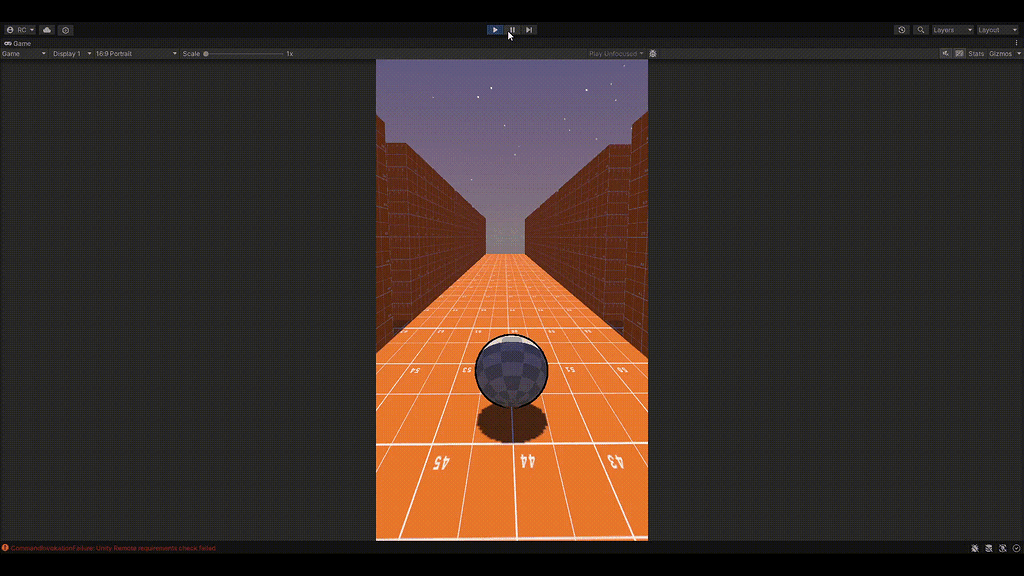Show rendering Stats overlay
This screenshot has width=1024, height=576.
(x=976, y=53)
